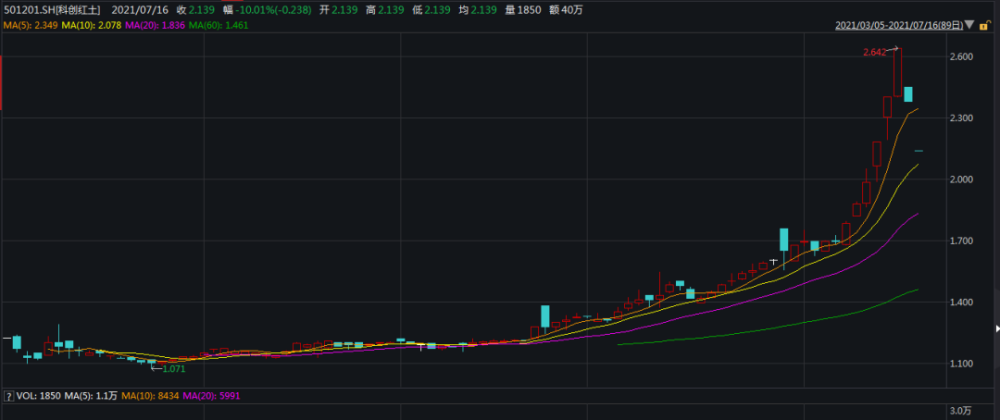Viewport: 1000px width, 420px height.
Task: Click the 2.642 high price marker
Action: pyautogui.click(x=874, y=52)
